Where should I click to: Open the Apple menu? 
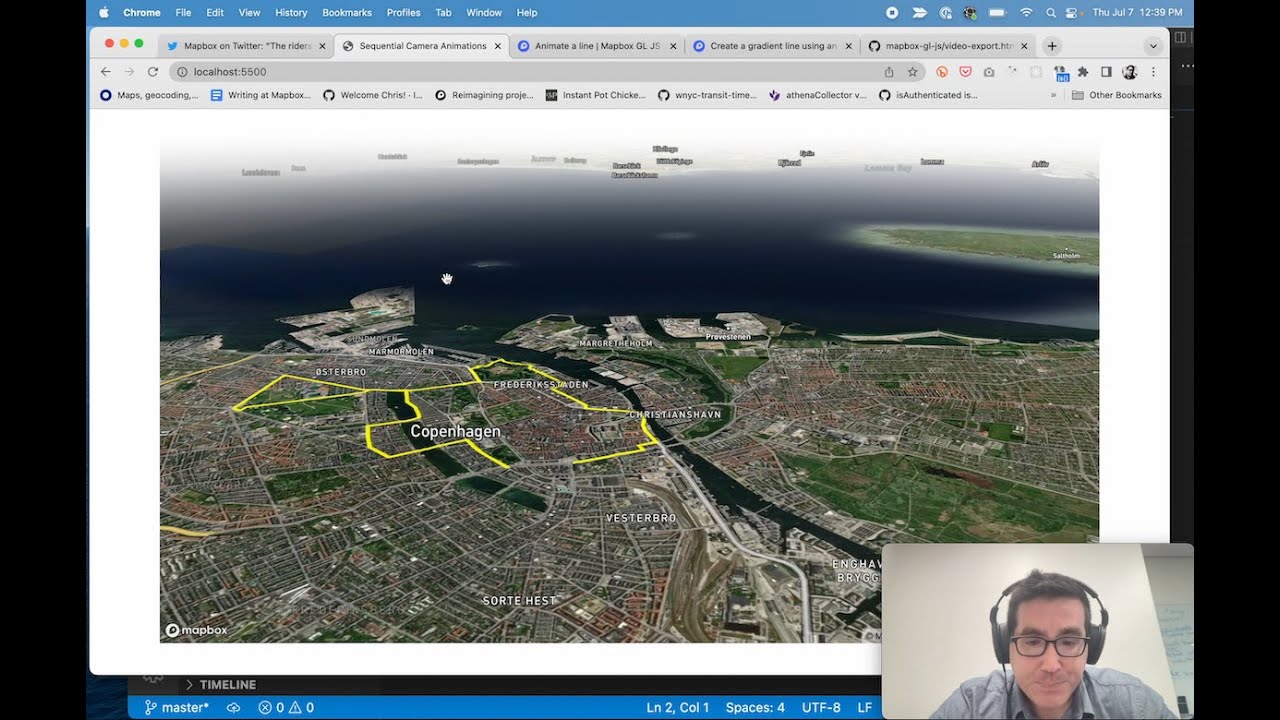click(103, 12)
